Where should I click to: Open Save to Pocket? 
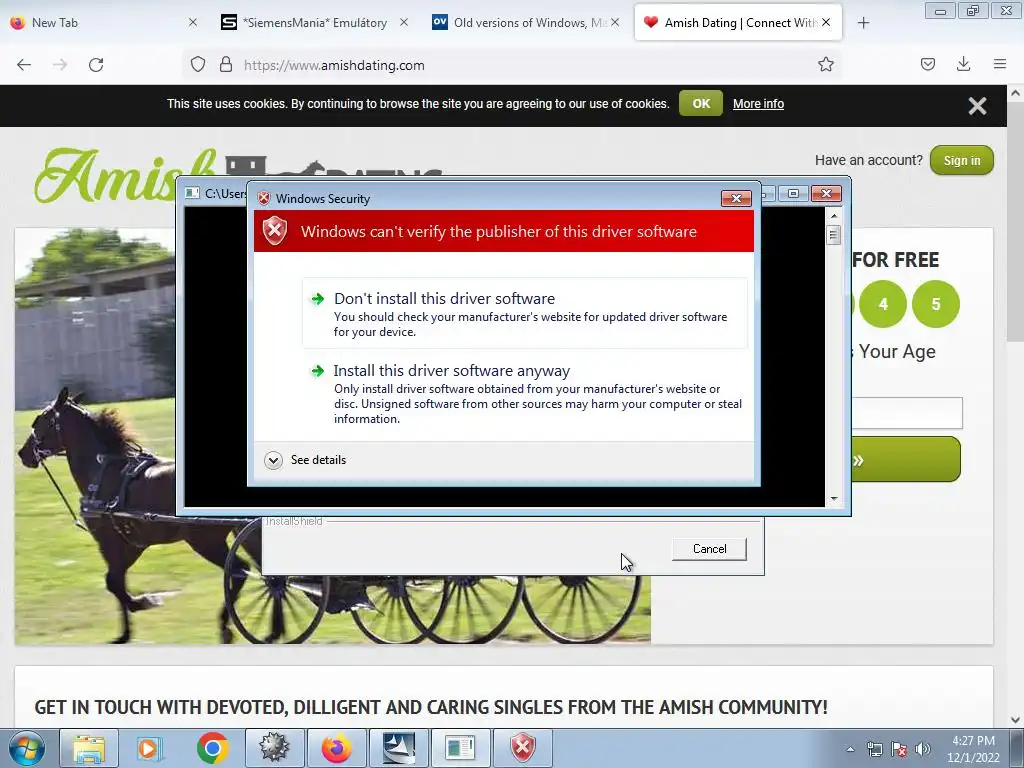coord(927,64)
